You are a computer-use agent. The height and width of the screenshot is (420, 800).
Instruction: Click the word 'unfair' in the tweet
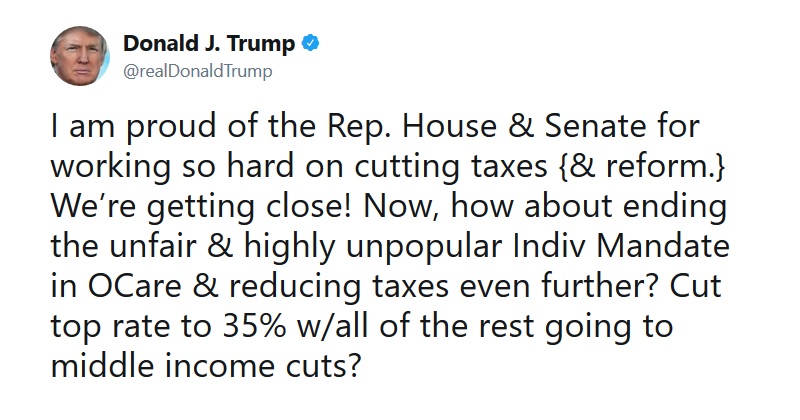(x=153, y=246)
